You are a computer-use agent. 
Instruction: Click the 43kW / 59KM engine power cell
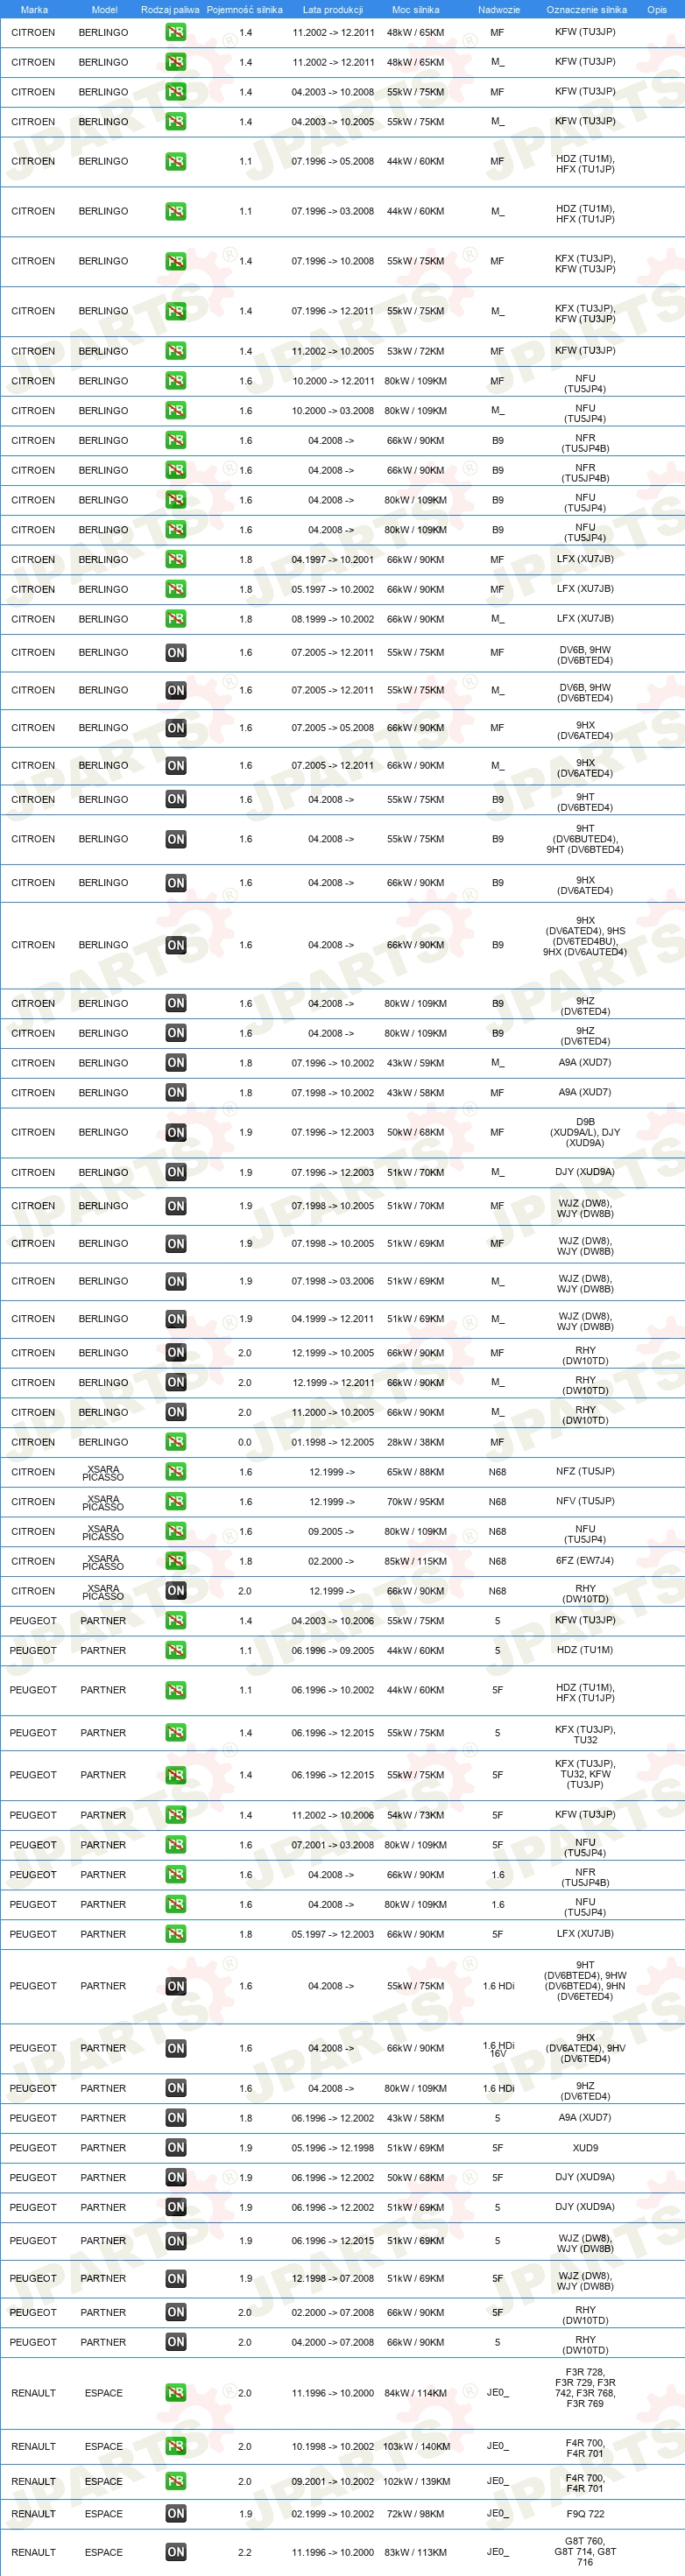pyautogui.click(x=415, y=1064)
